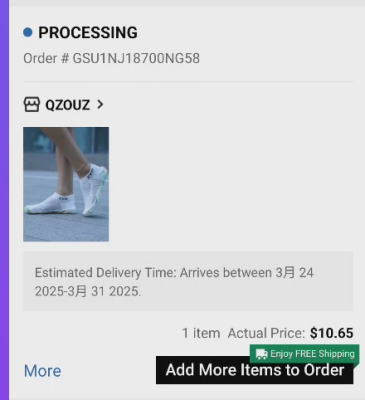Click the Actual Price label
Image resolution: width=365 pixels, height=400 pixels.
[266, 333]
